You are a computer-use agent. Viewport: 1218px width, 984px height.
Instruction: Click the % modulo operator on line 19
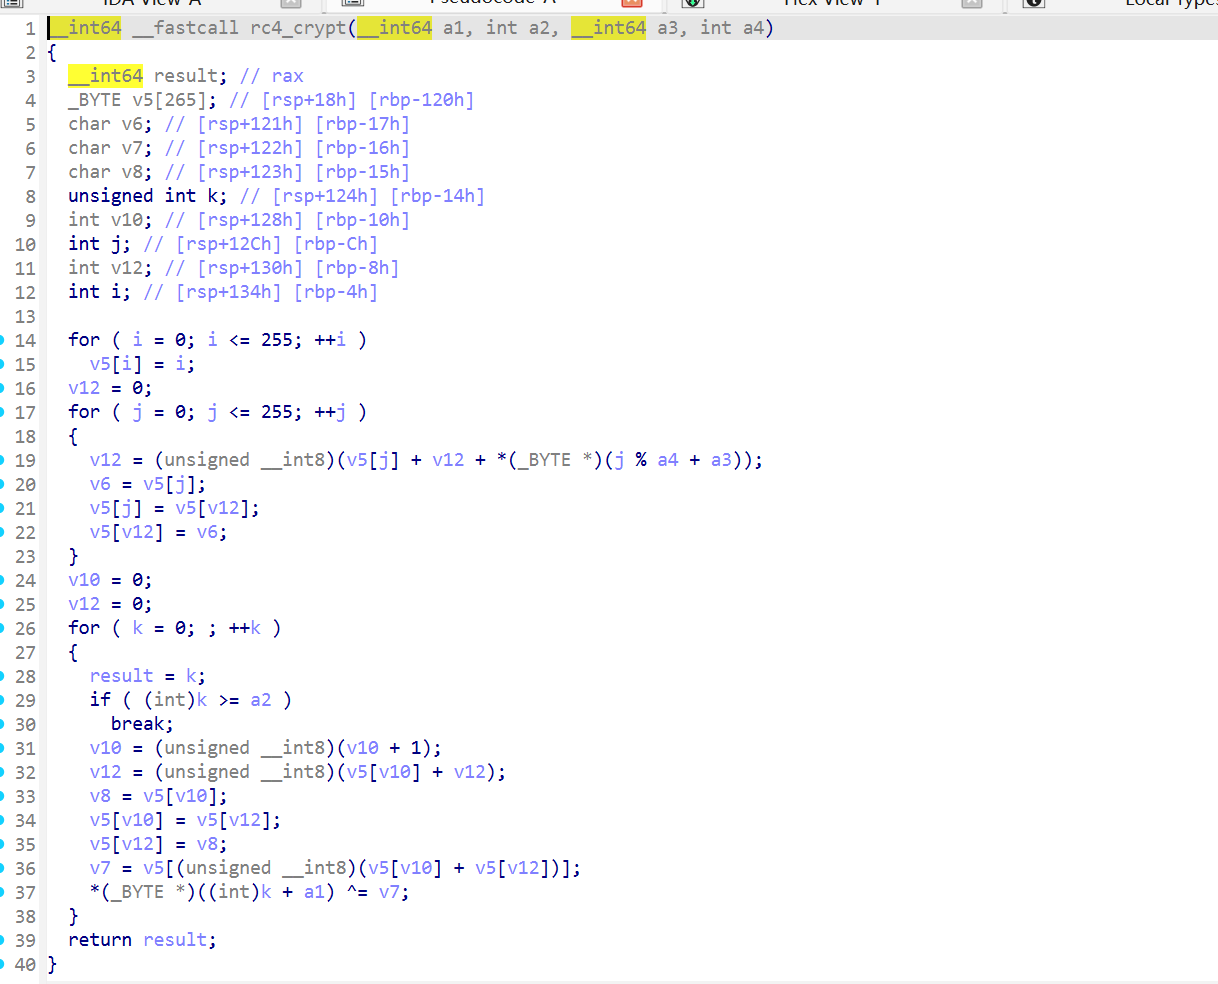tap(641, 460)
